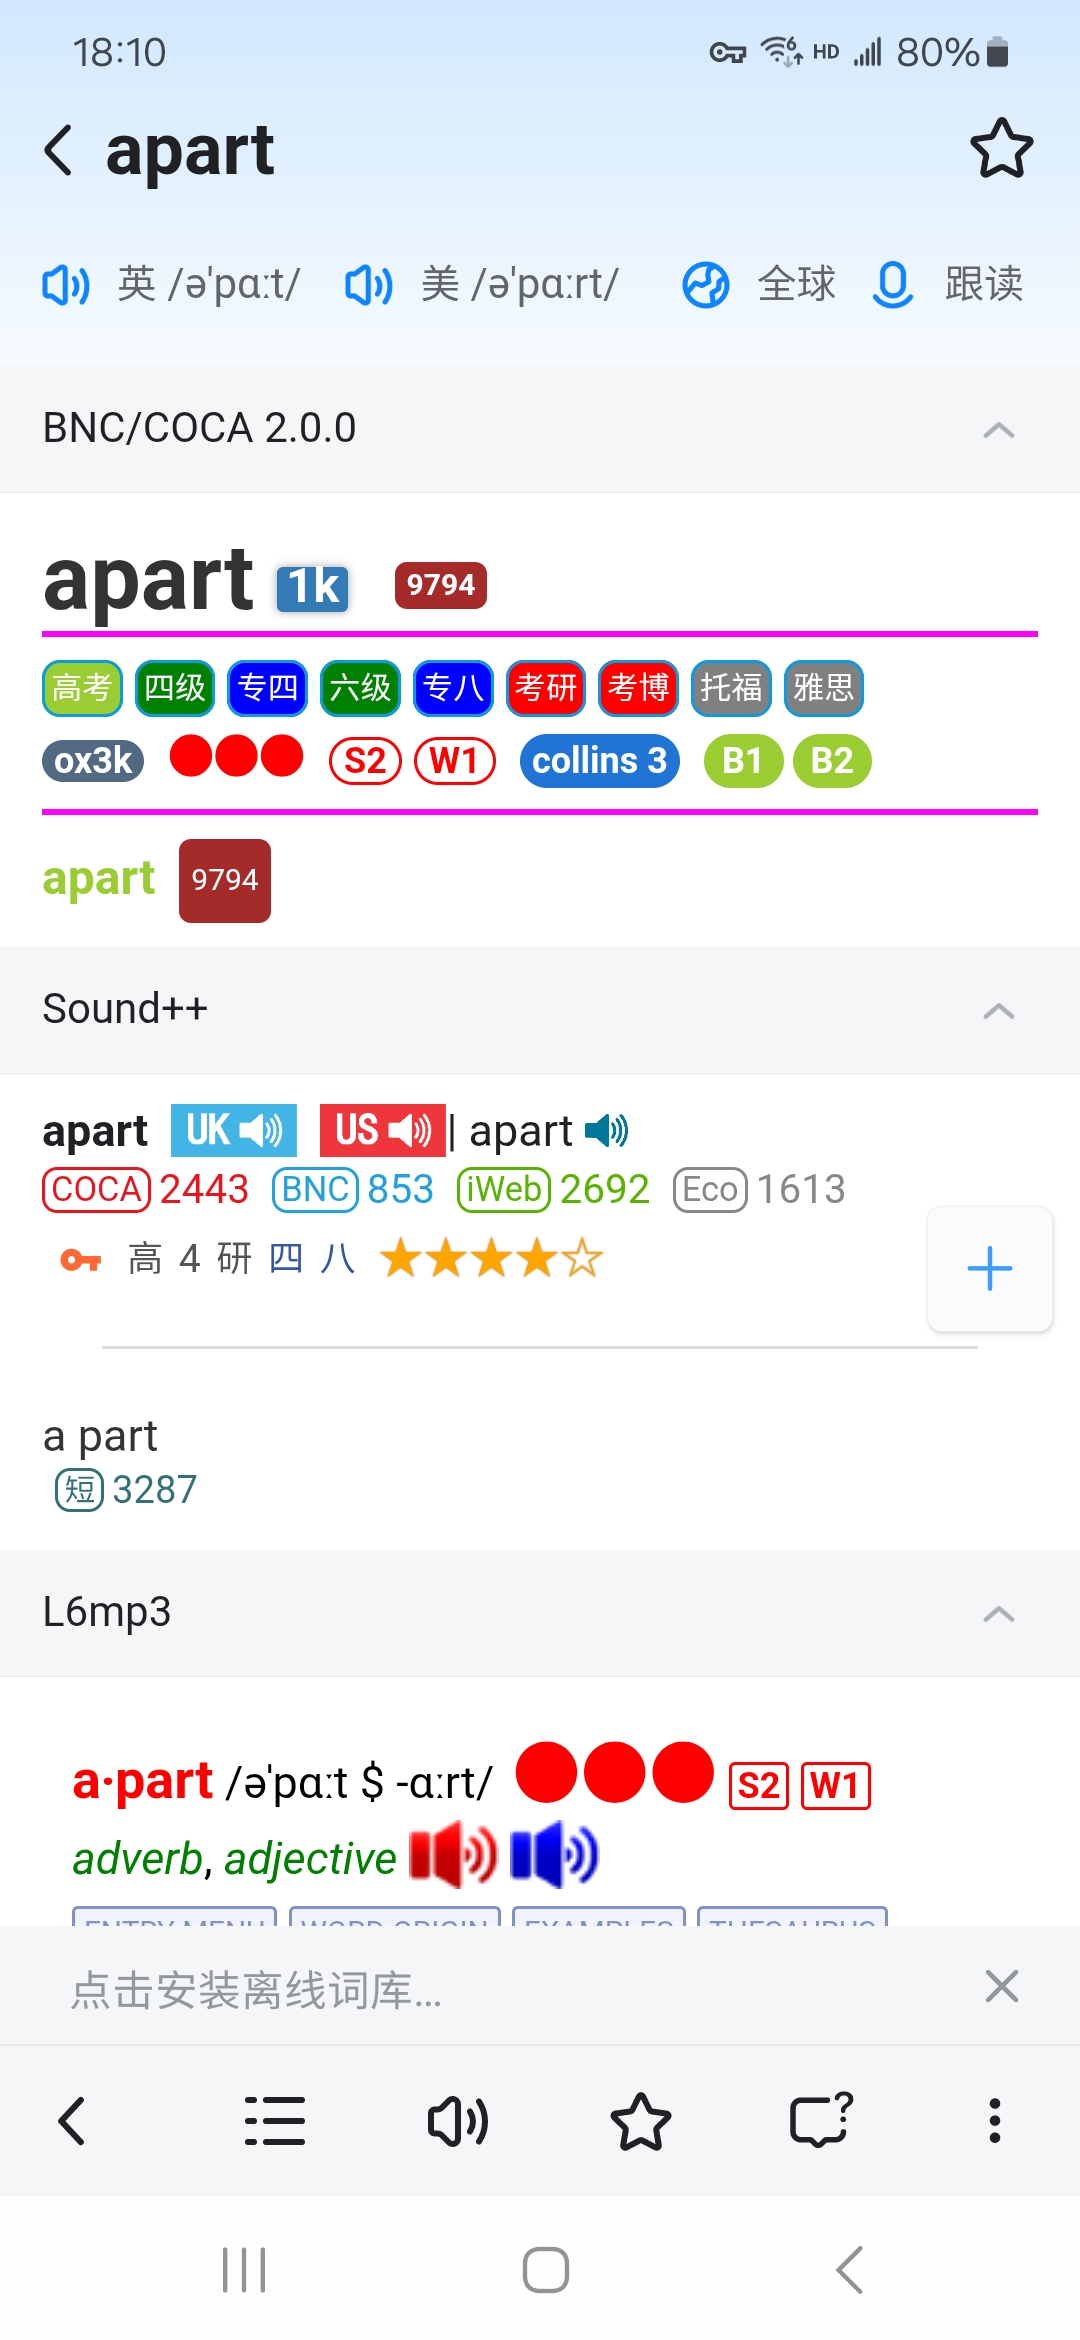Open the three-dot more options menu
This screenshot has width=1080, height=2340.
994,2121
